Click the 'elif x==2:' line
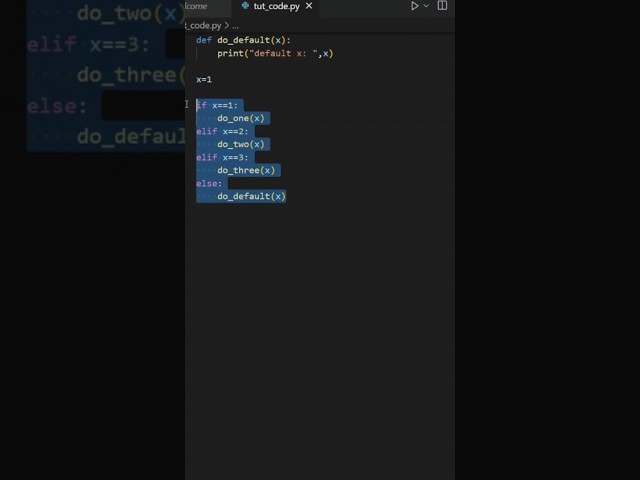 pyautogui.click(x=222, y=131)
